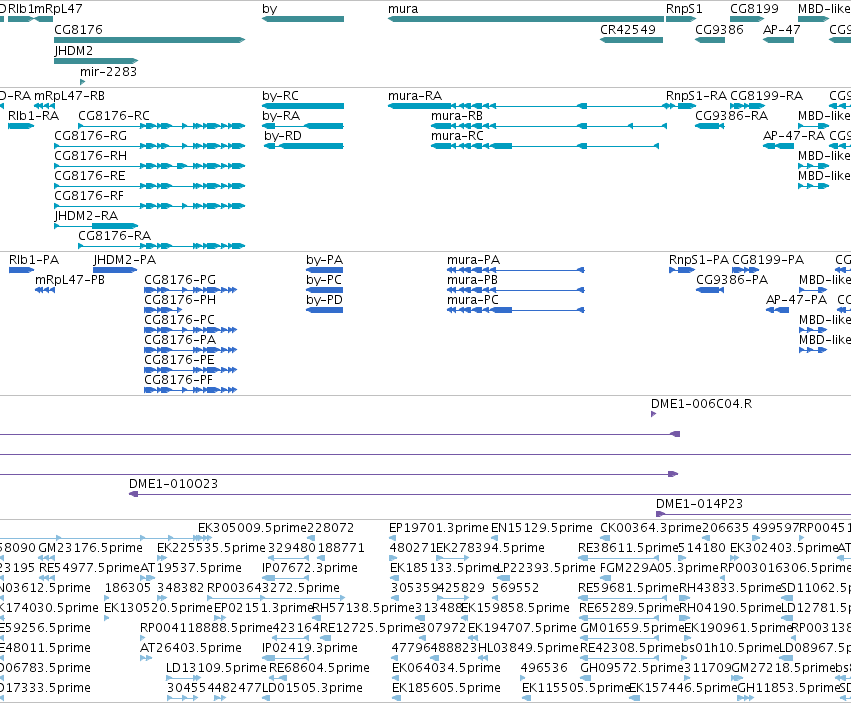Select protein CG8176-PA
This screenshot has height=703, width=851.
[x=180, y=340]
